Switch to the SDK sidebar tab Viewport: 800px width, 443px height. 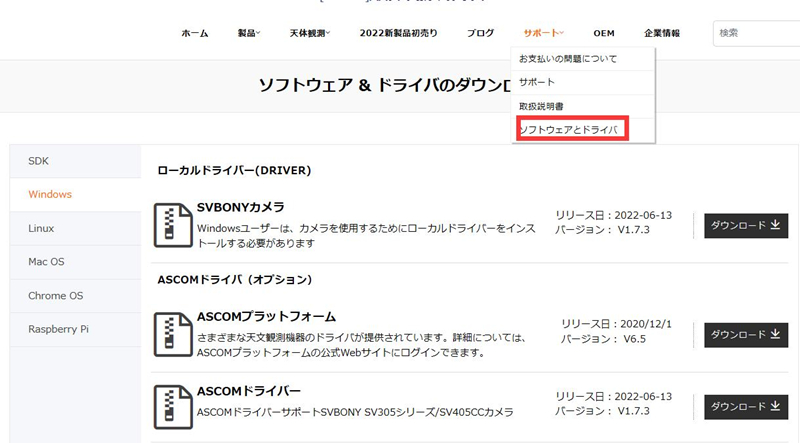pyautogui.click(x=39, y=161)
